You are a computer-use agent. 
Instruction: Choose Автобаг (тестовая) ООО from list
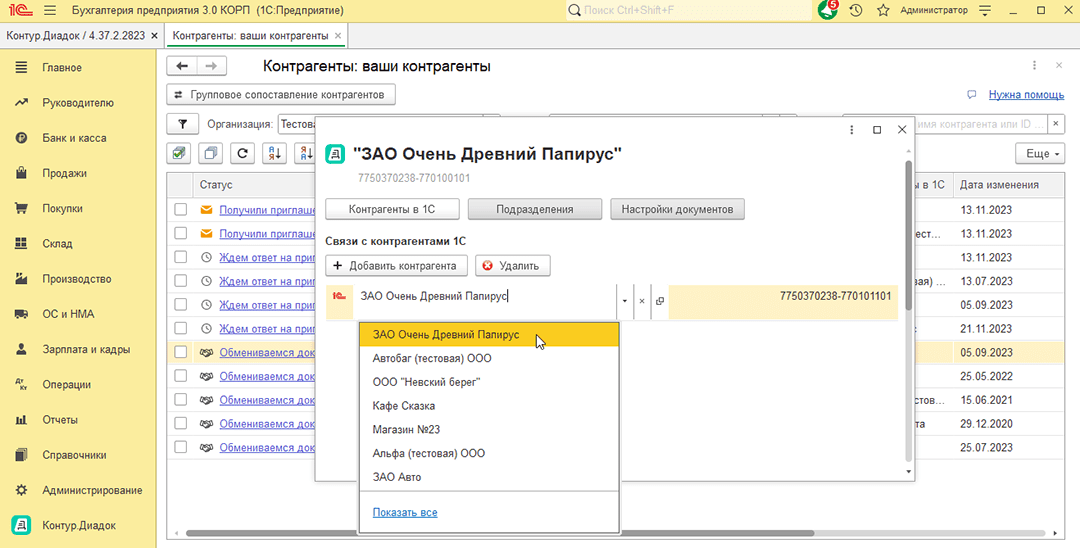click(x=489, y=358)
